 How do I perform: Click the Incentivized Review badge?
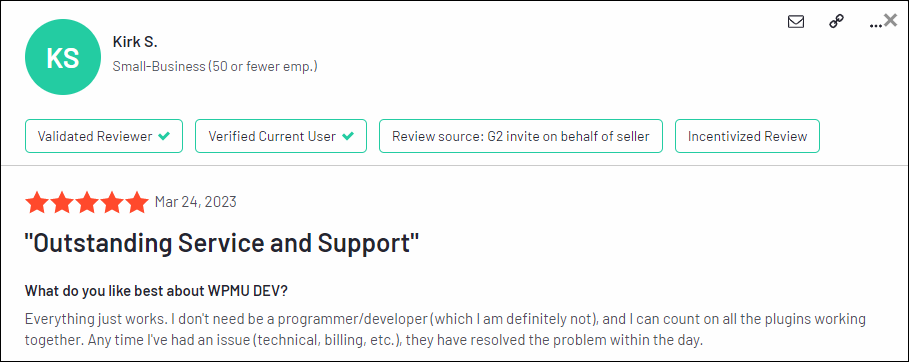[747, 136]
